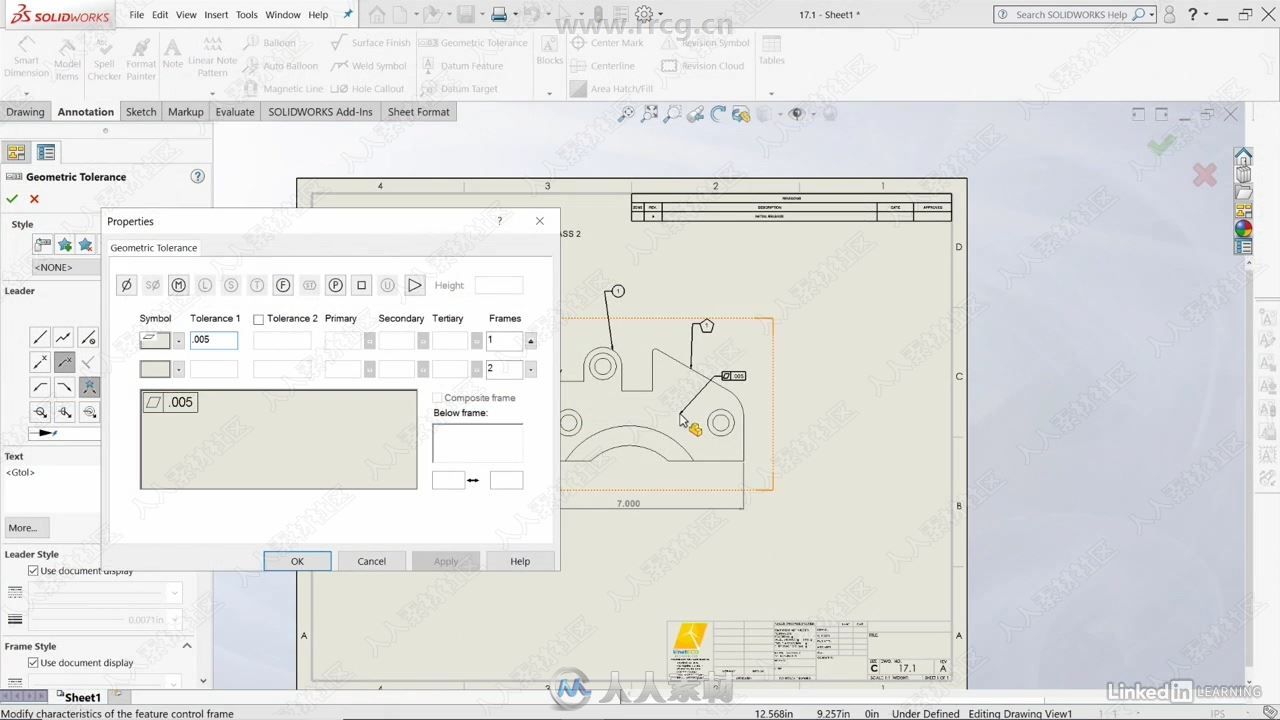Select the Drawing tab
Image resolution: width=1280 pixels, height=720 pixels.
25,112
